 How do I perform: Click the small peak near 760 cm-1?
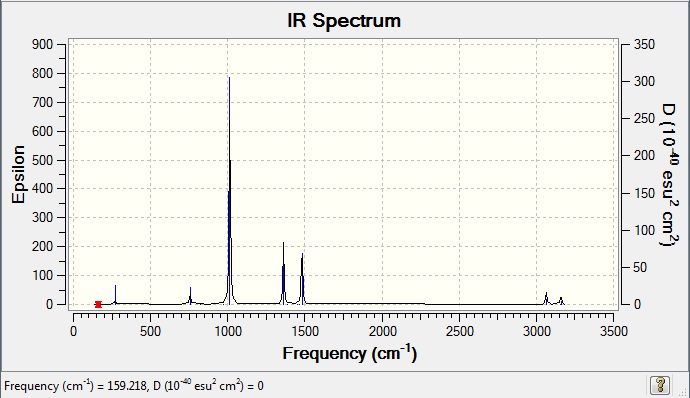pos(191,295)
